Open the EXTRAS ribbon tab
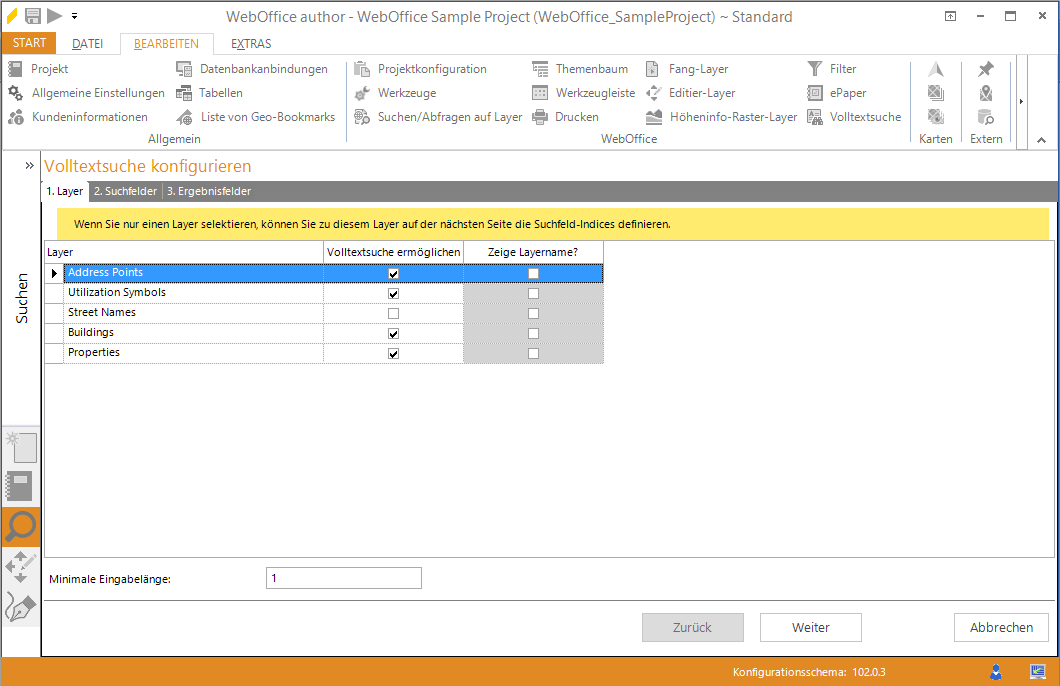1060x686 pixels. (x=251, y=44)
